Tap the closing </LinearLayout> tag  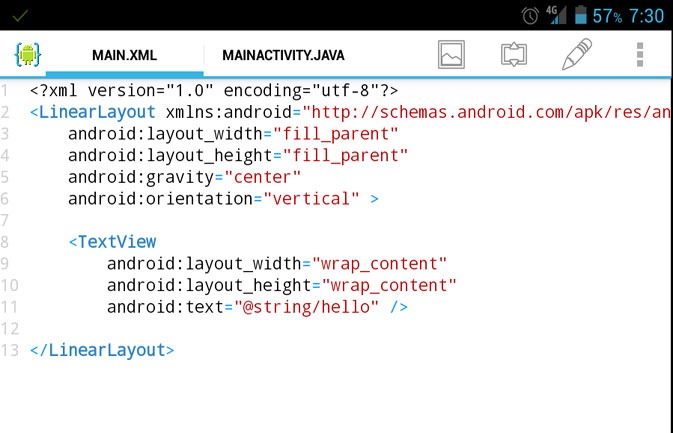(x=102, y=350)
